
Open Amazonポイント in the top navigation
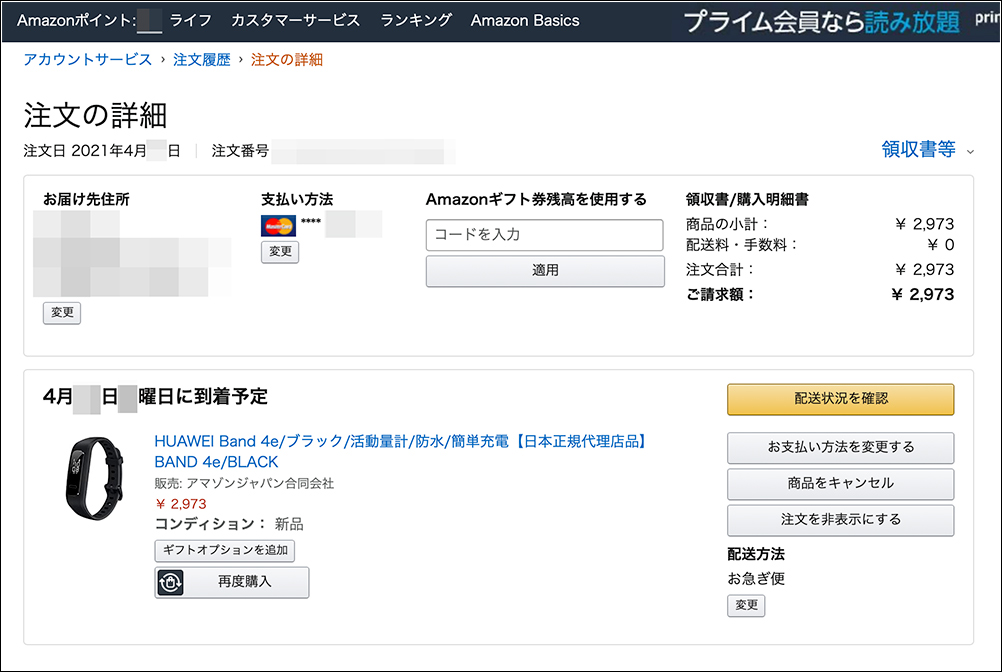[76, 20]
